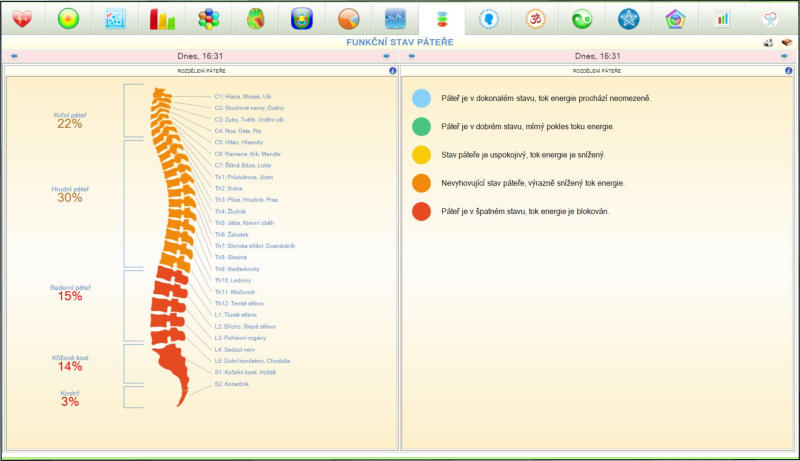Open the orange Om symbol icon
The image size is (800, 461).
(535, 18)
